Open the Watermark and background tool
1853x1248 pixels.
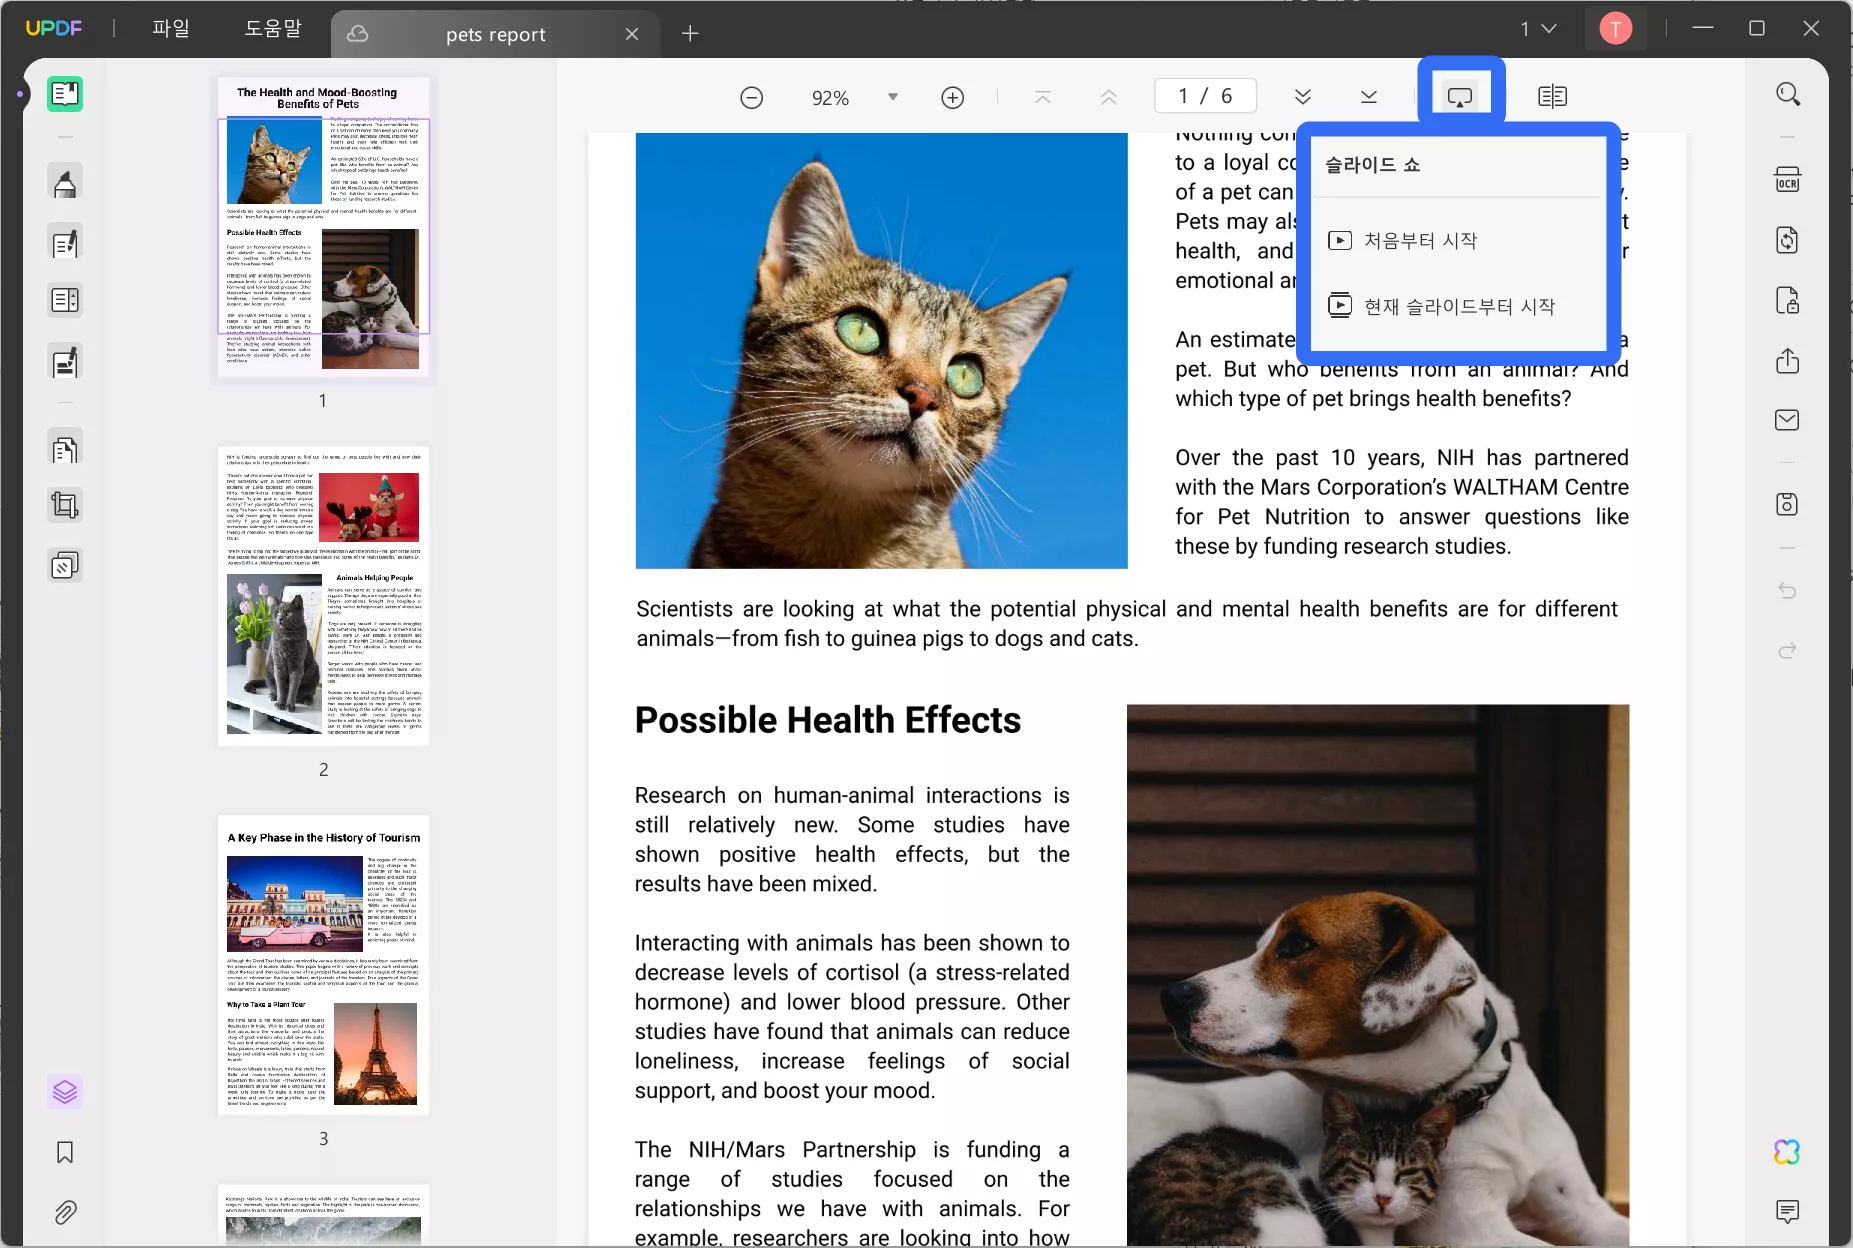65,566
